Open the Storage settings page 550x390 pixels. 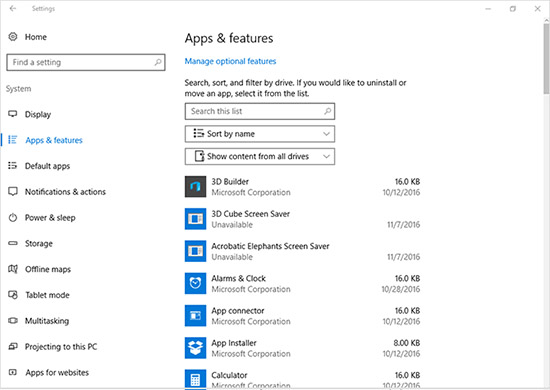pyautogui.click(x=39, y=243)
